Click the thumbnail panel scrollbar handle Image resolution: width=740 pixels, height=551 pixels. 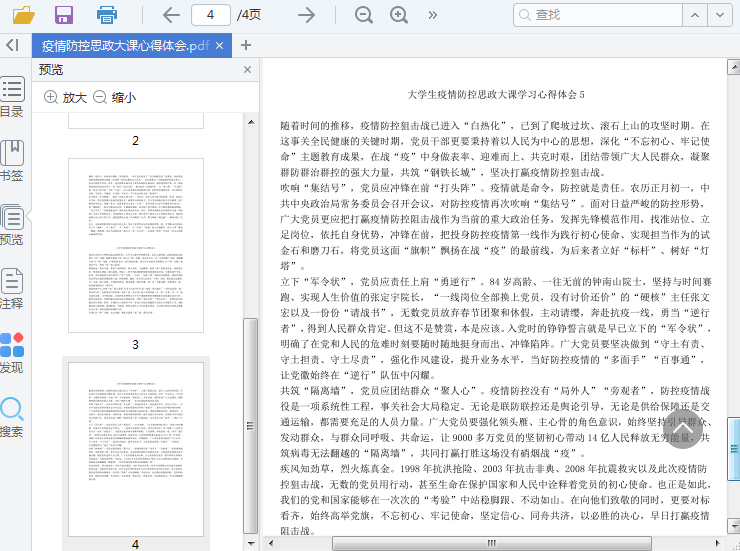(251, 426)
